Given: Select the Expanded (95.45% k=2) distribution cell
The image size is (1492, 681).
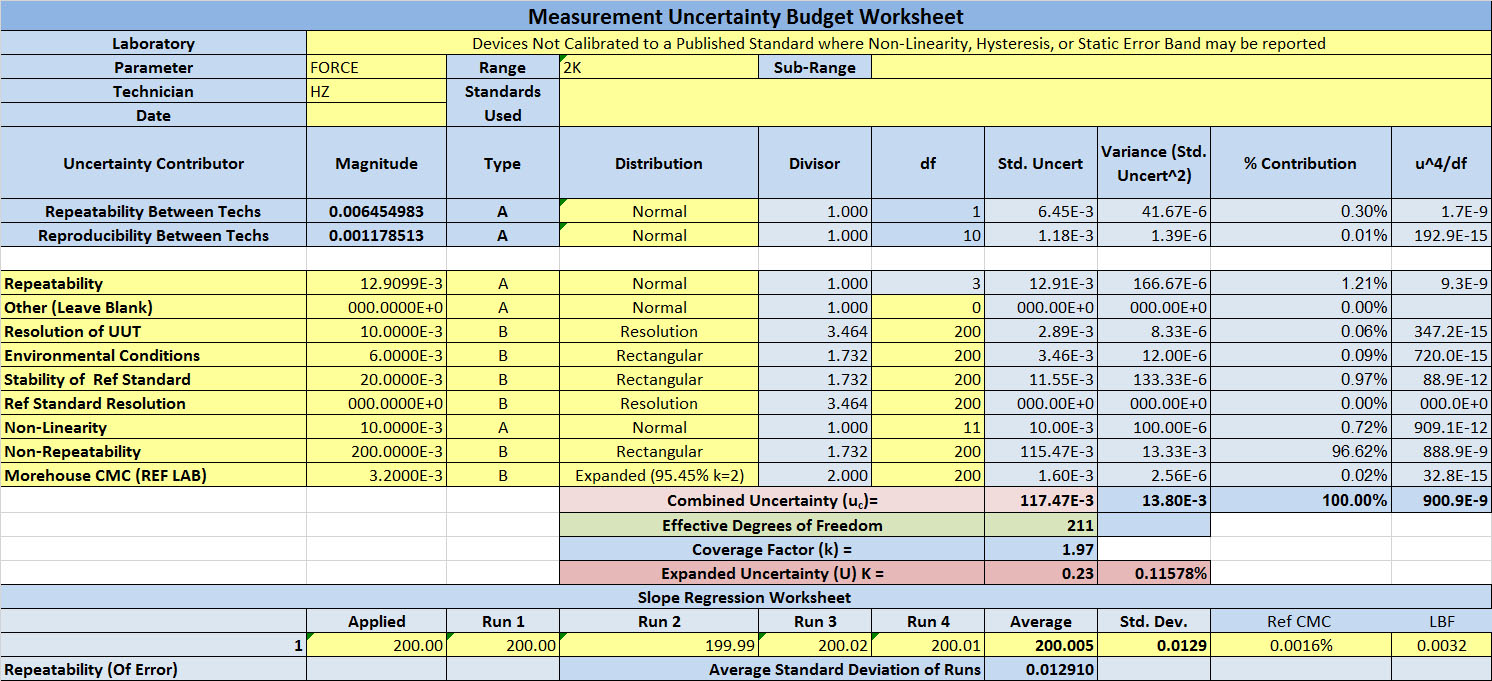Looking at the screenshot, I should 659,475.
